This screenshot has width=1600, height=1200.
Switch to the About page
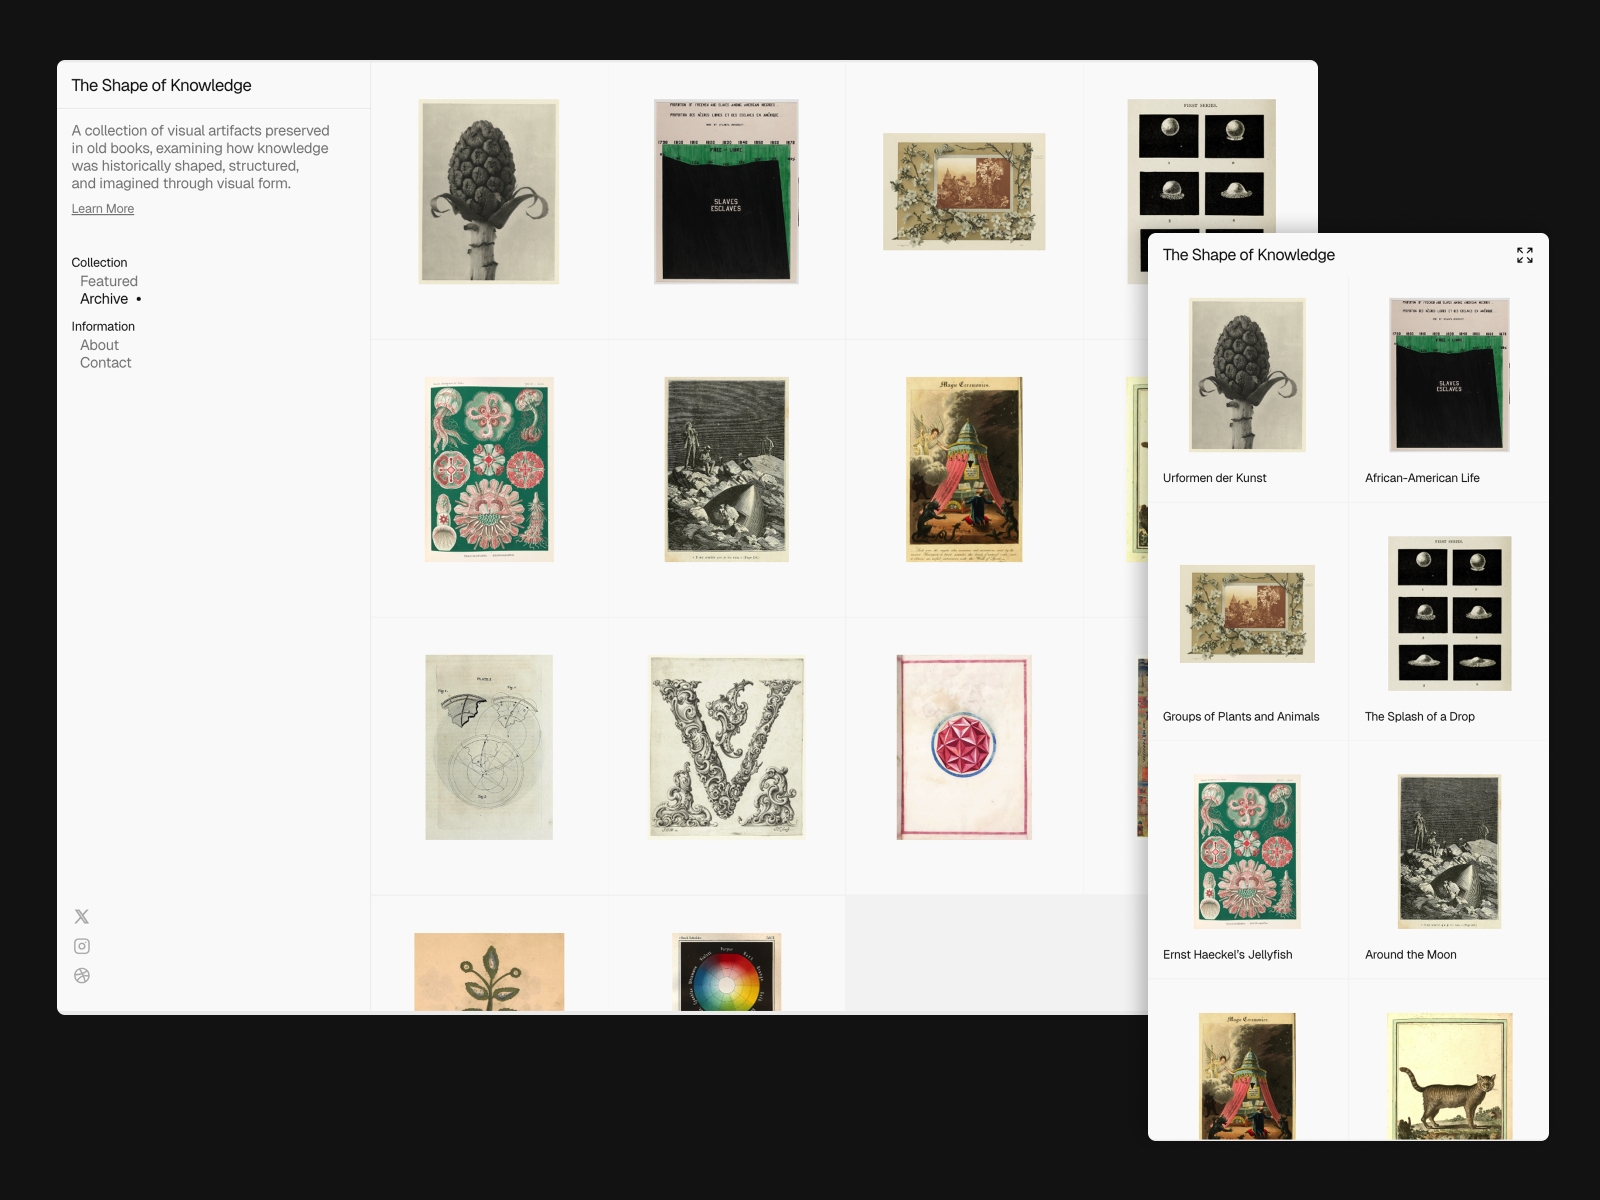100,344
